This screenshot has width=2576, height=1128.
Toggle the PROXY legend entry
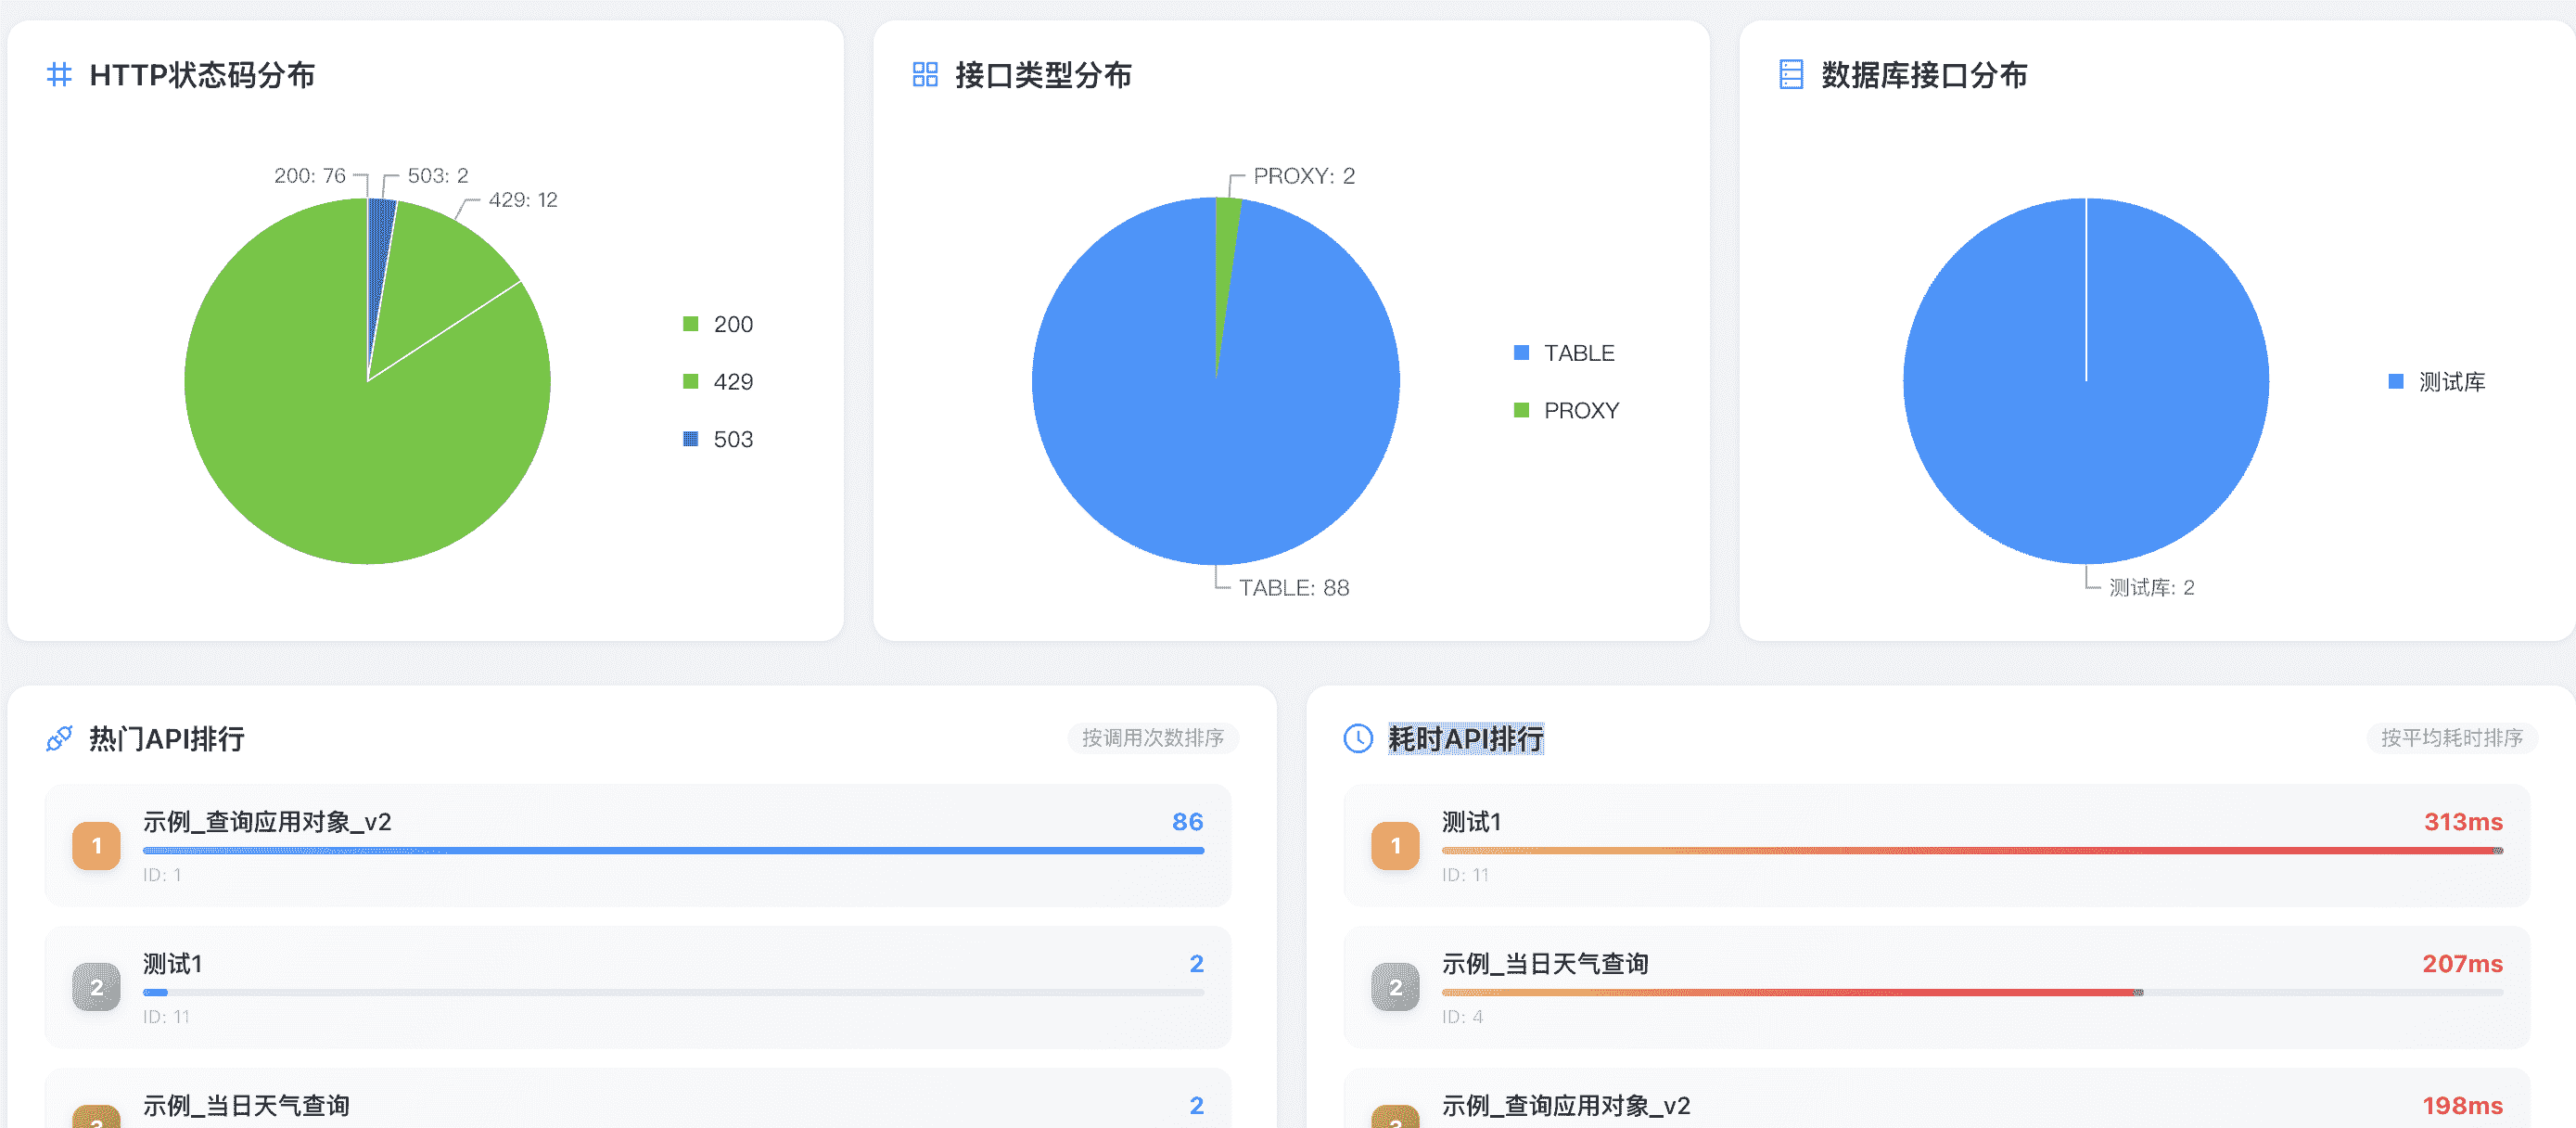click(1567, 410)
